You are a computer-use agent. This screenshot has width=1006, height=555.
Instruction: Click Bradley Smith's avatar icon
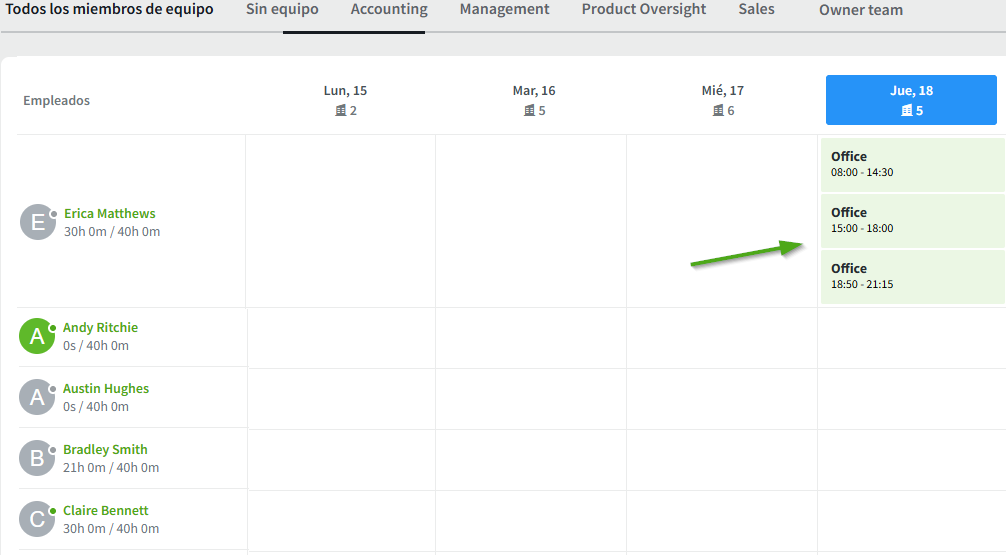click(x=37, y=458)
